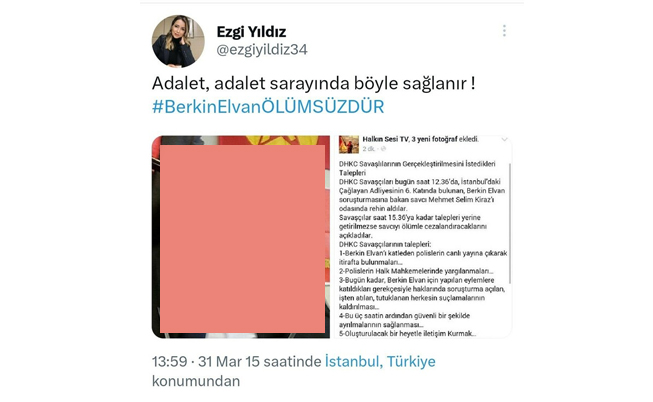Click the "DHKC Savaşçılarının talepleri:" line
This screenshot has height=402, width=653.
coord(385,245)
